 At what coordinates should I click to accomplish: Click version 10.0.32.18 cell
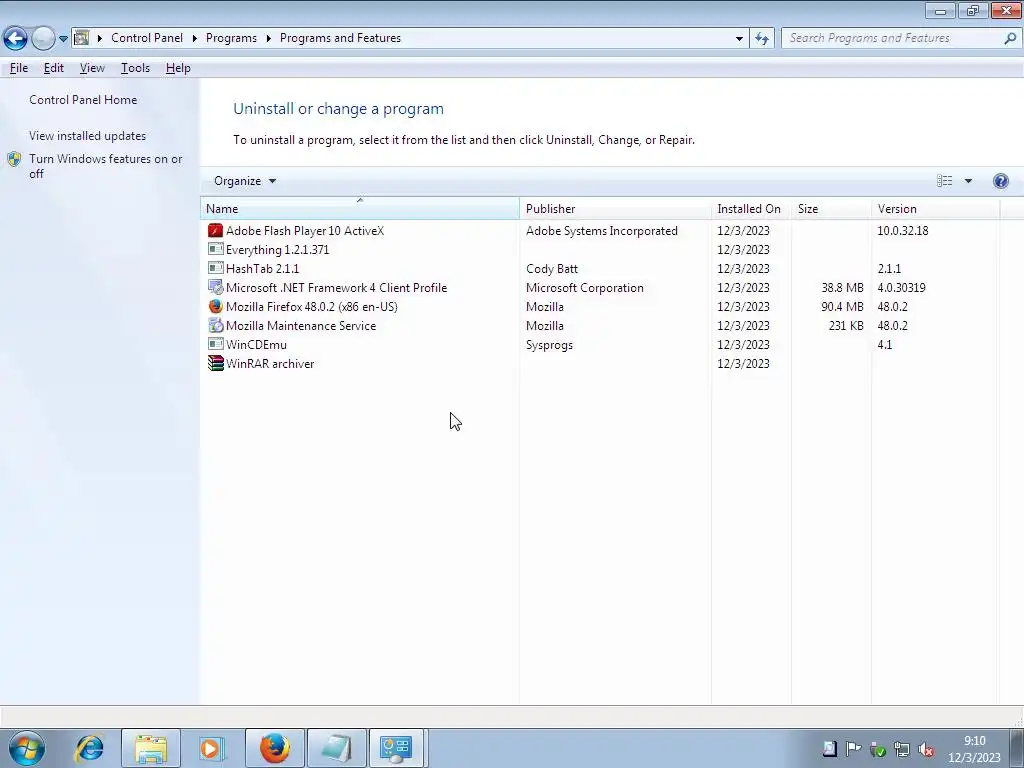[x=903, y=231]
